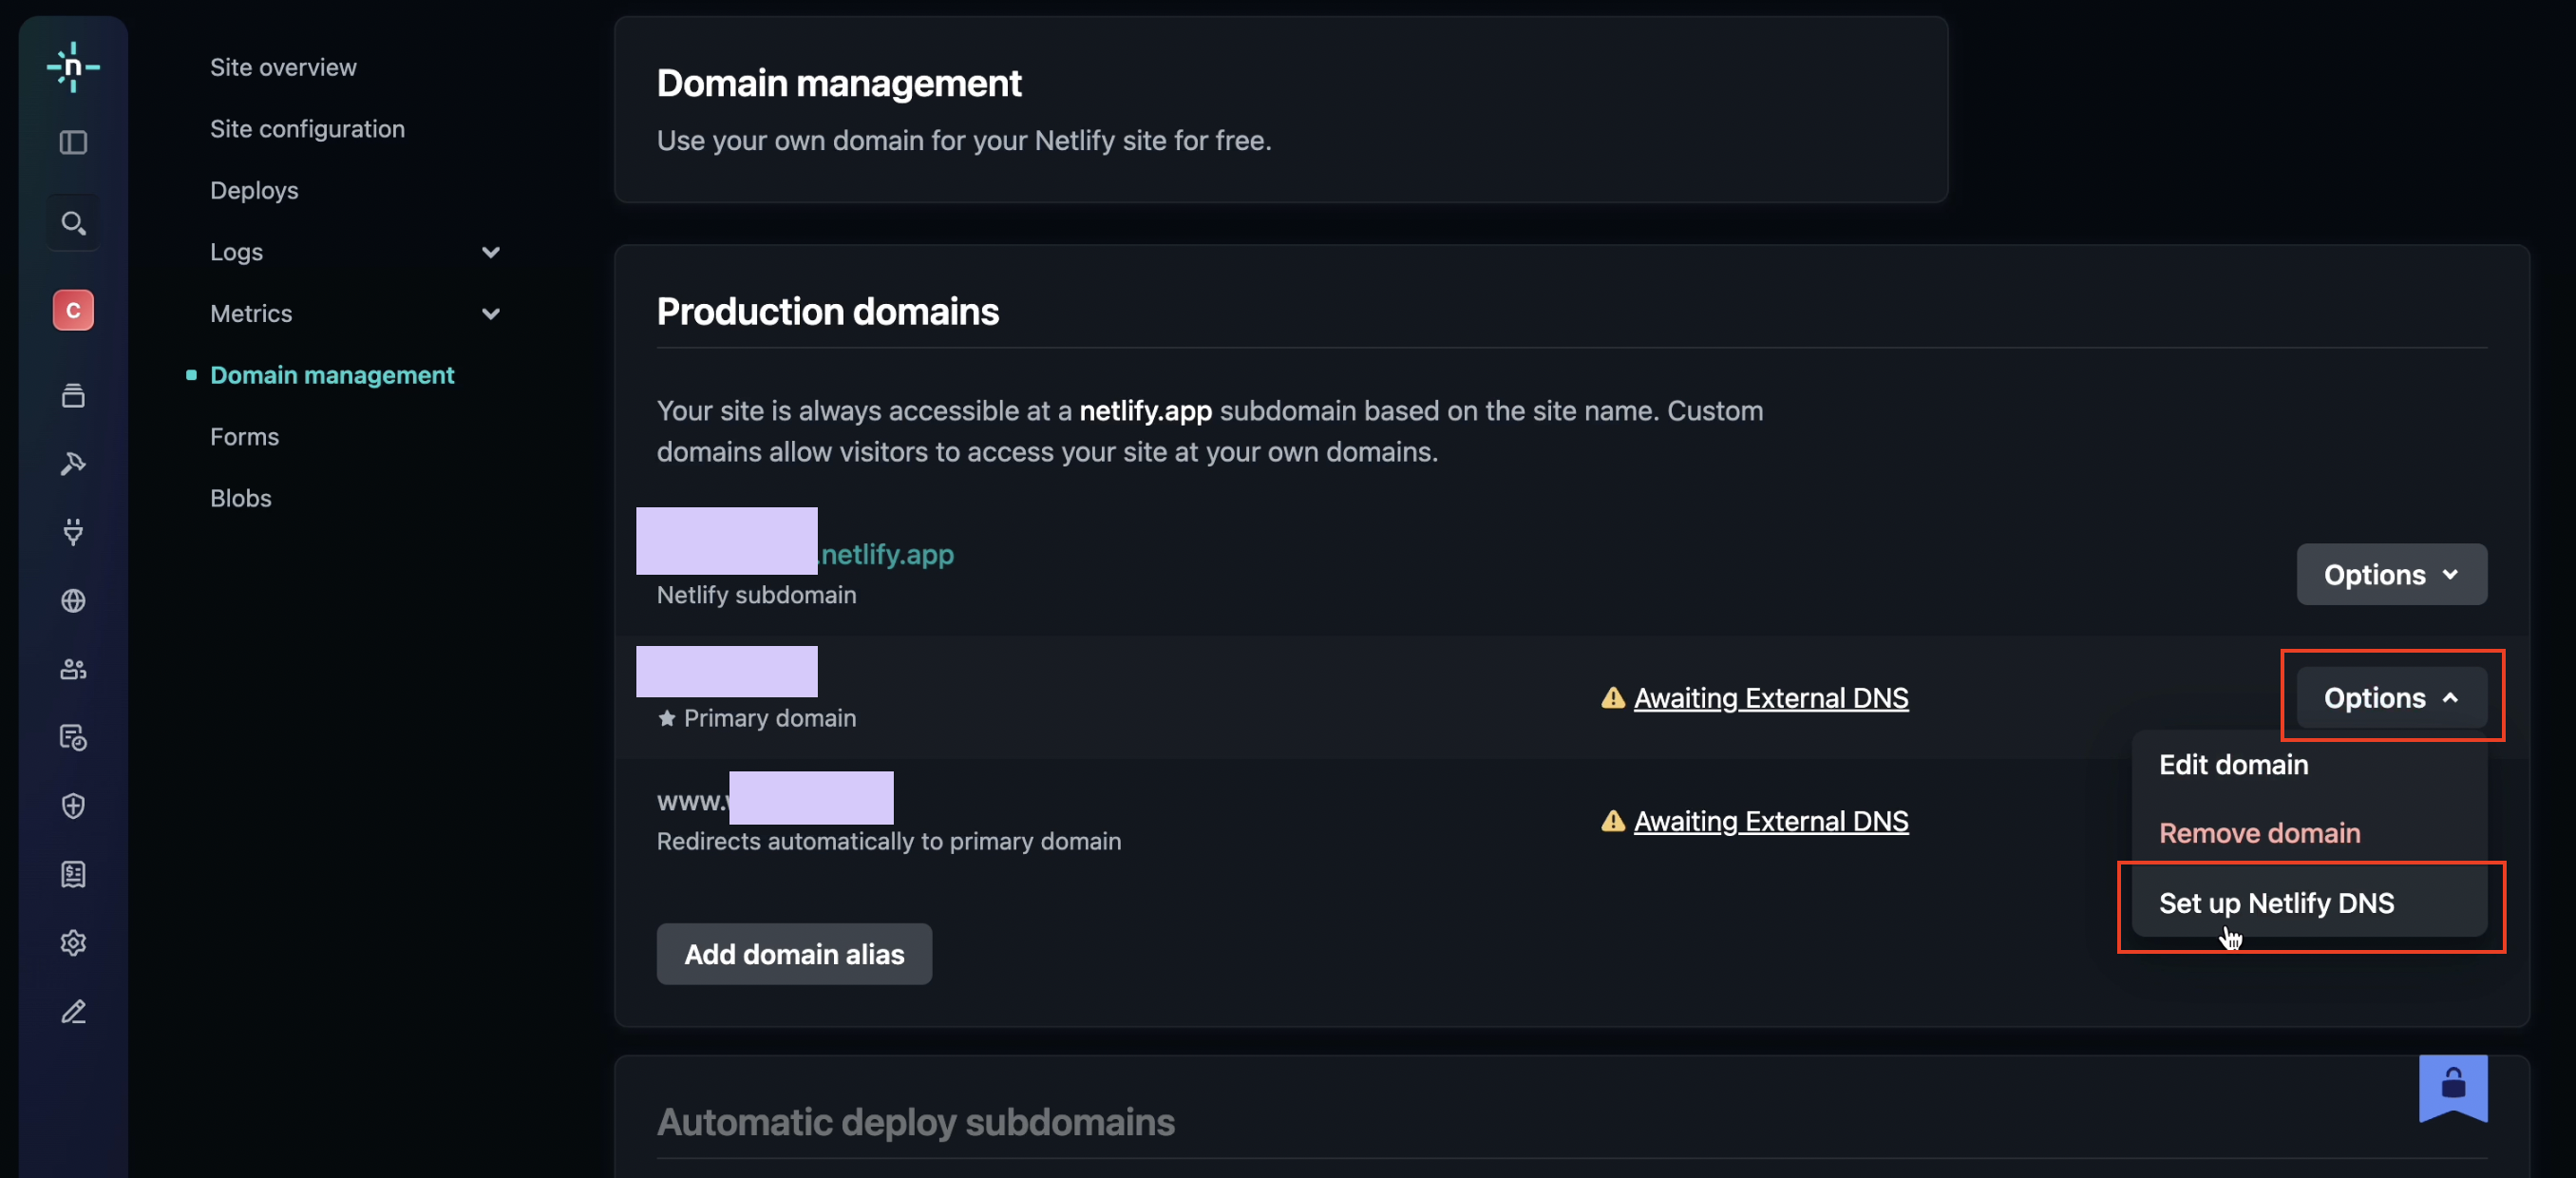The width and height of the screenshot is (2576, 1178).
Task: Open the gear settings icon
Action: [73, 943]
